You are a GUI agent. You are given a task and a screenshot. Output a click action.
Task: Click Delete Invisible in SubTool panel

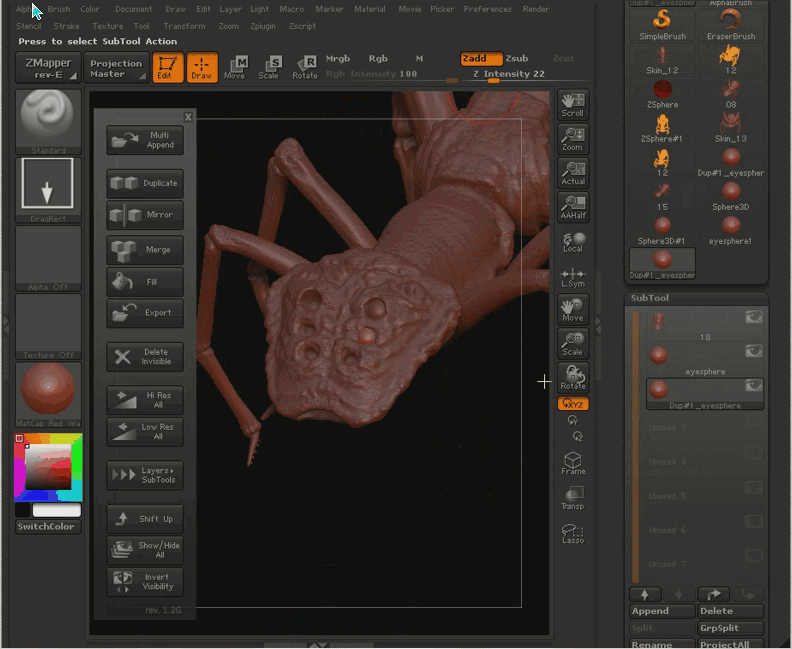(145, 357)
